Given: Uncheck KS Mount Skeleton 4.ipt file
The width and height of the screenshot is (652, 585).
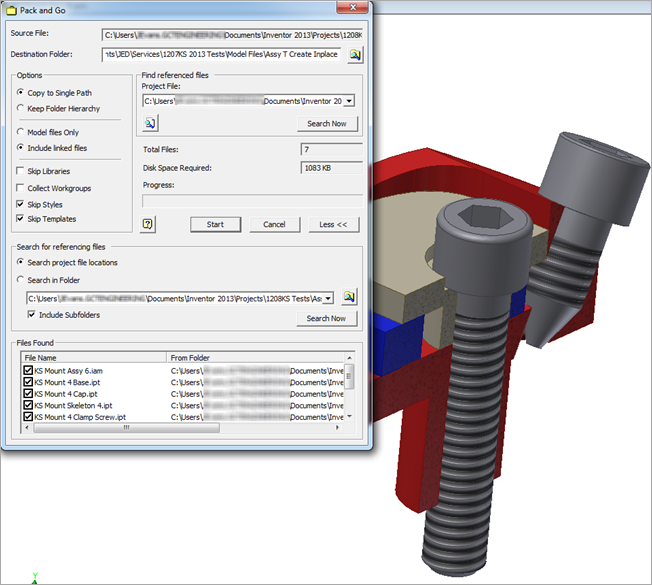Looking at the screenshot, I should (28, 405).
